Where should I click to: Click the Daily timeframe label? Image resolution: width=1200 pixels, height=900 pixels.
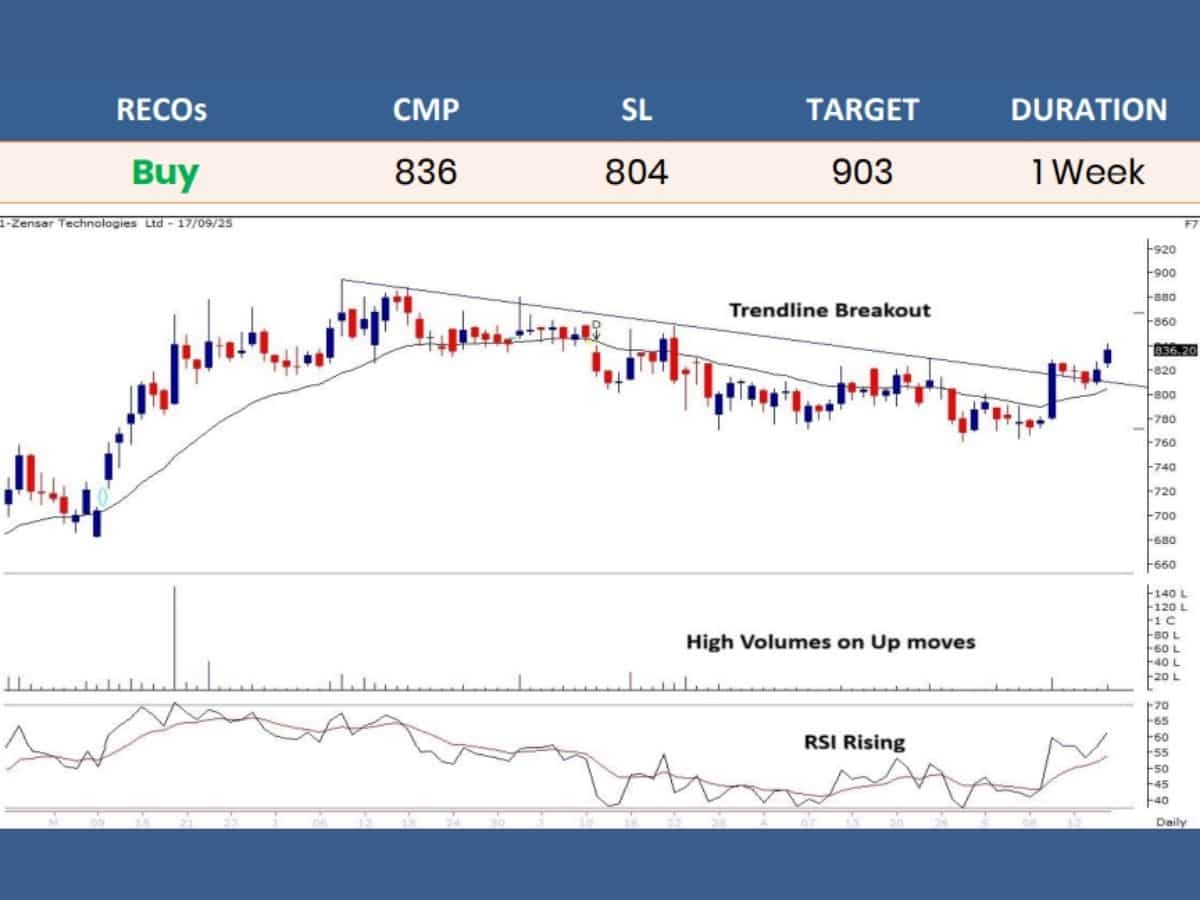tap(1171, 822)
